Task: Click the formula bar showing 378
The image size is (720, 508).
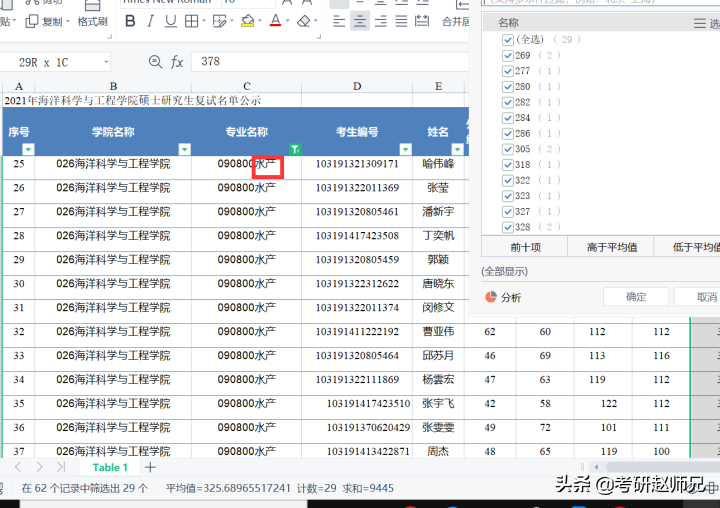Action: pos(331,62)
